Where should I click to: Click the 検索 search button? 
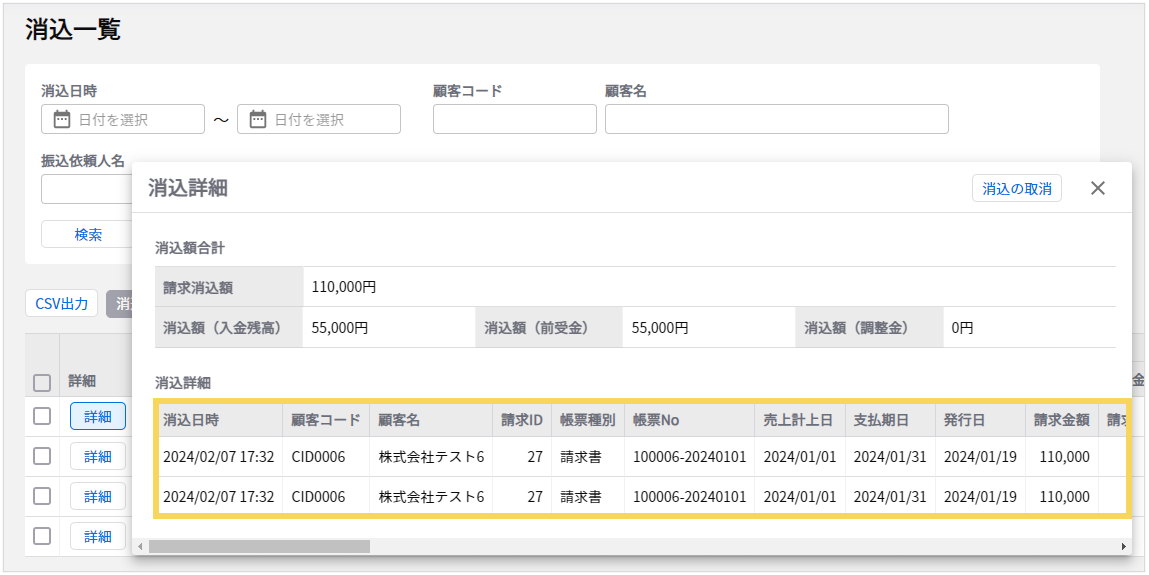point(87,234)
